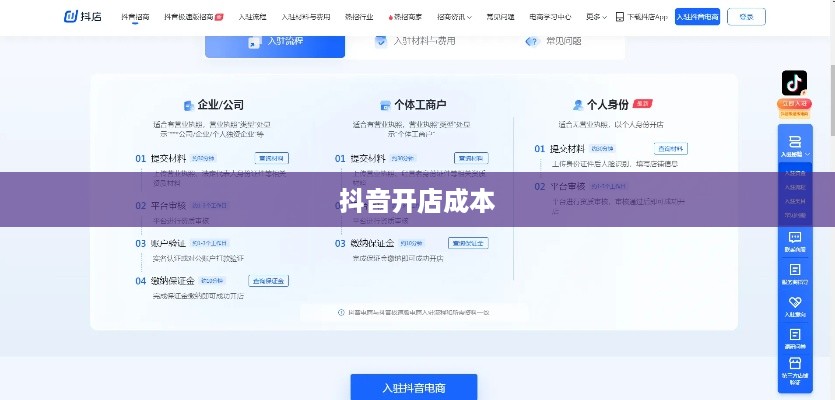This screenshot has width=835, height=400.
Task: Open 电商学习中心 in top navigation
Action: coord(550,17)
